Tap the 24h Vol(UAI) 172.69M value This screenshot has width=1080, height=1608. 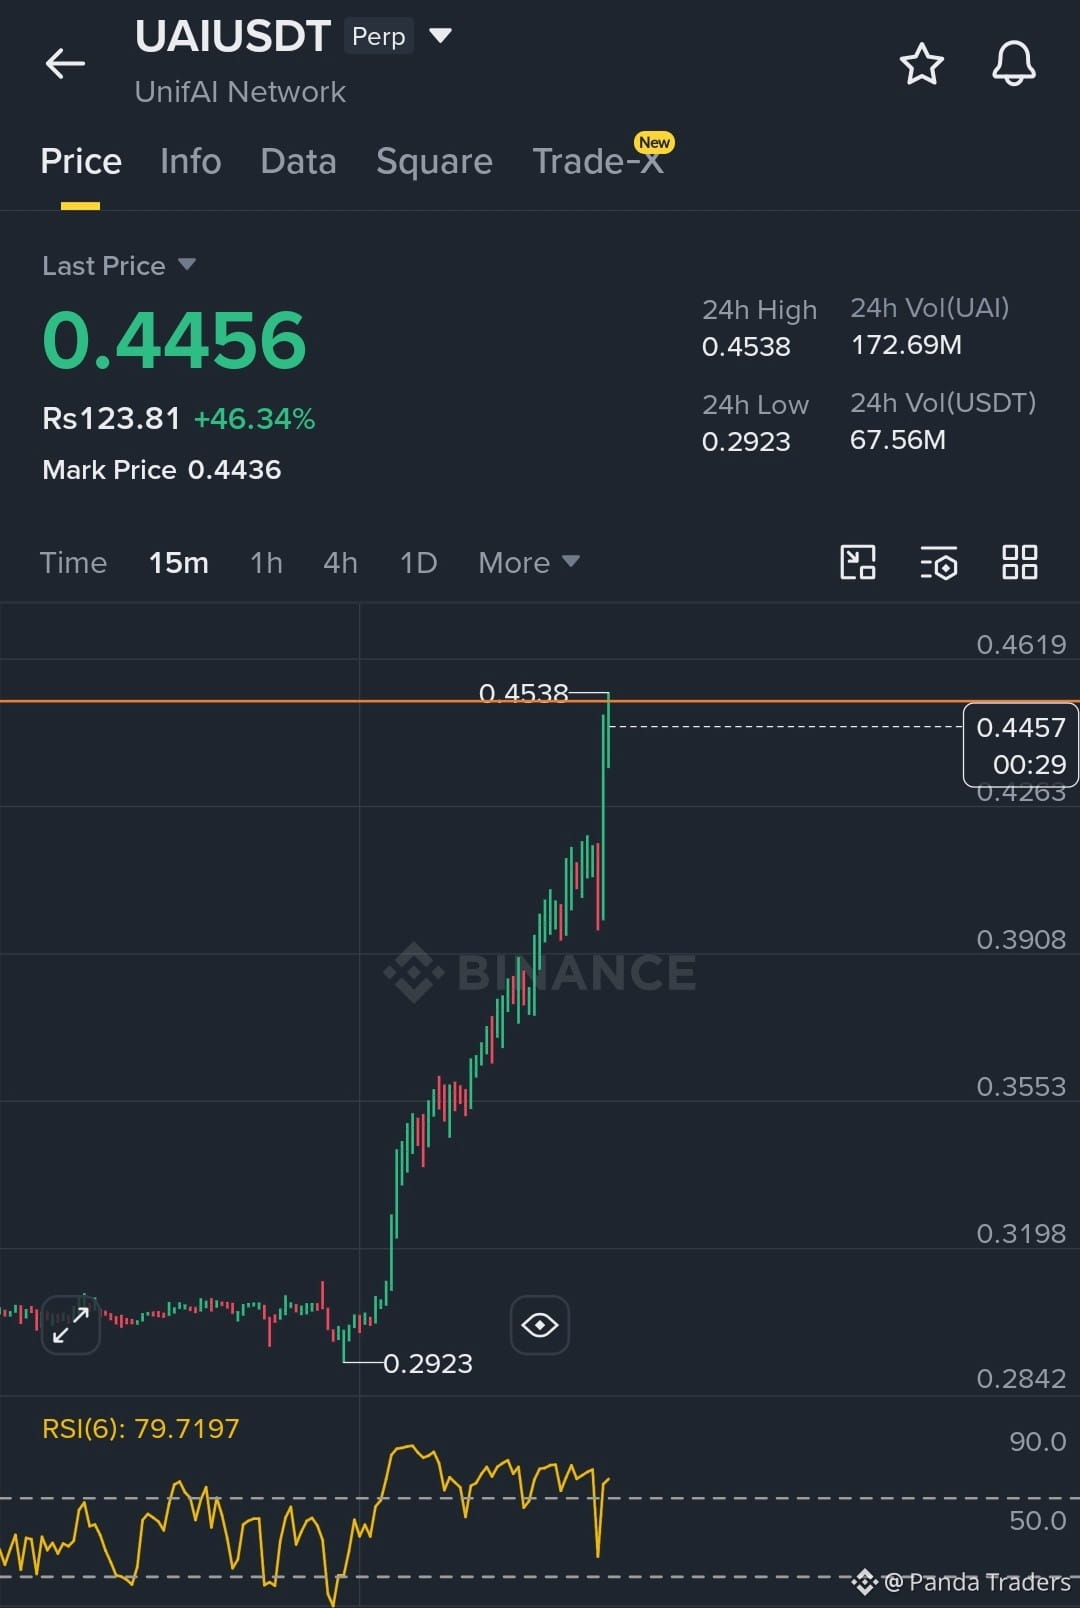pos(906,345)
